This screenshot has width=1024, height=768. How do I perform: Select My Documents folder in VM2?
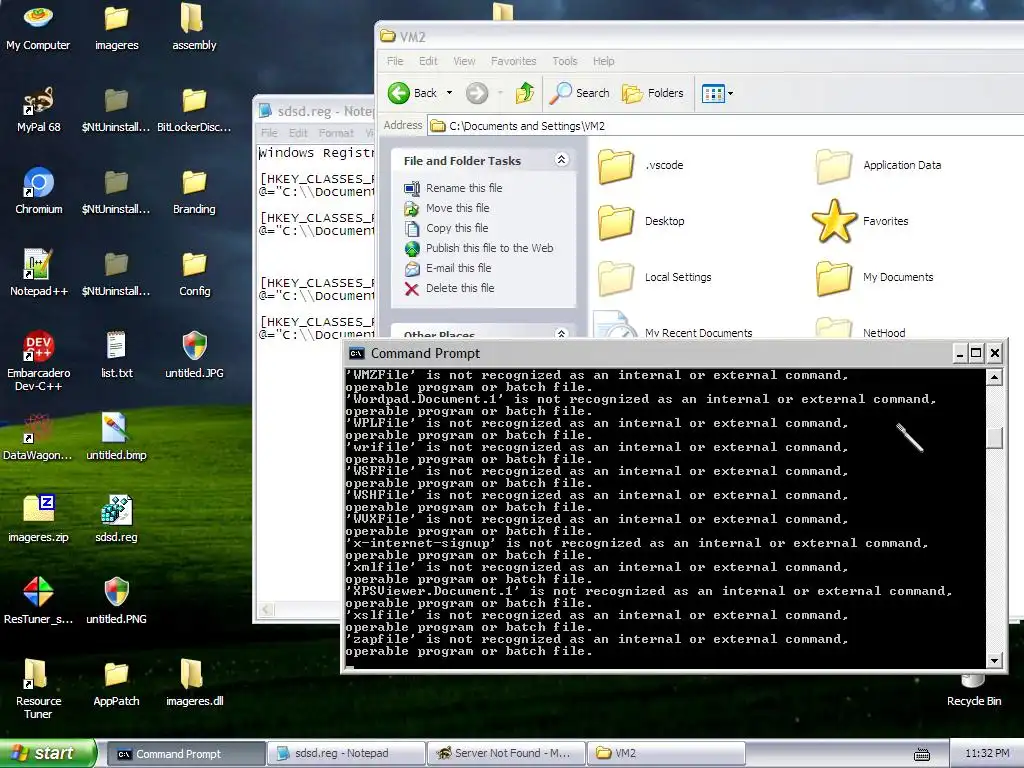pyautogui.click(x=874, y=278)
